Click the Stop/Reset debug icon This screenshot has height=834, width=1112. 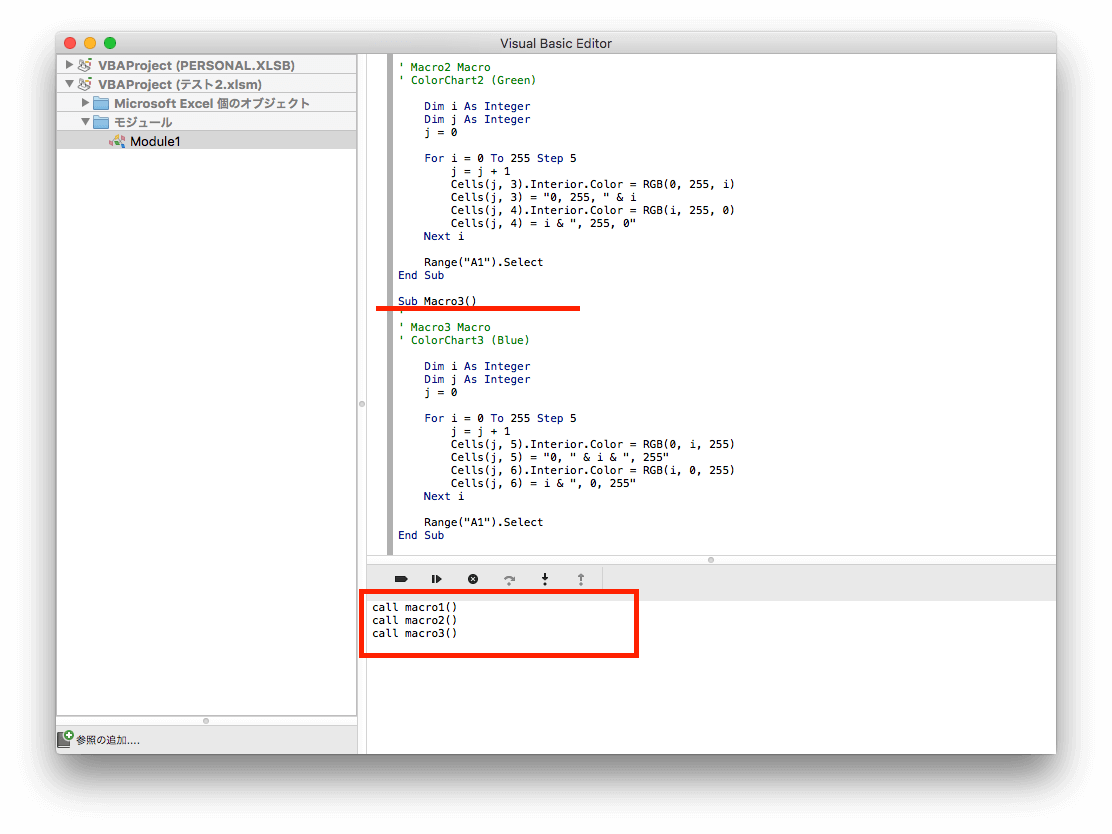[473, 579]
